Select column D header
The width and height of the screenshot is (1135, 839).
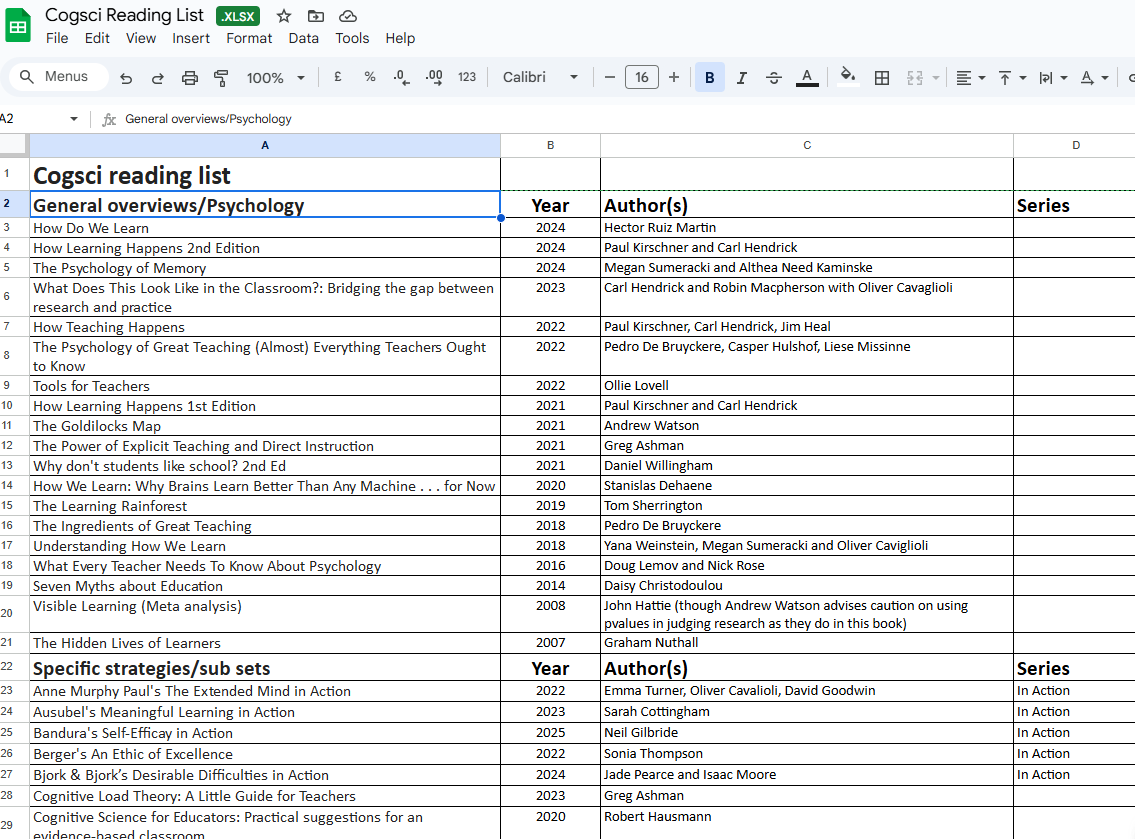[1075, 146]
